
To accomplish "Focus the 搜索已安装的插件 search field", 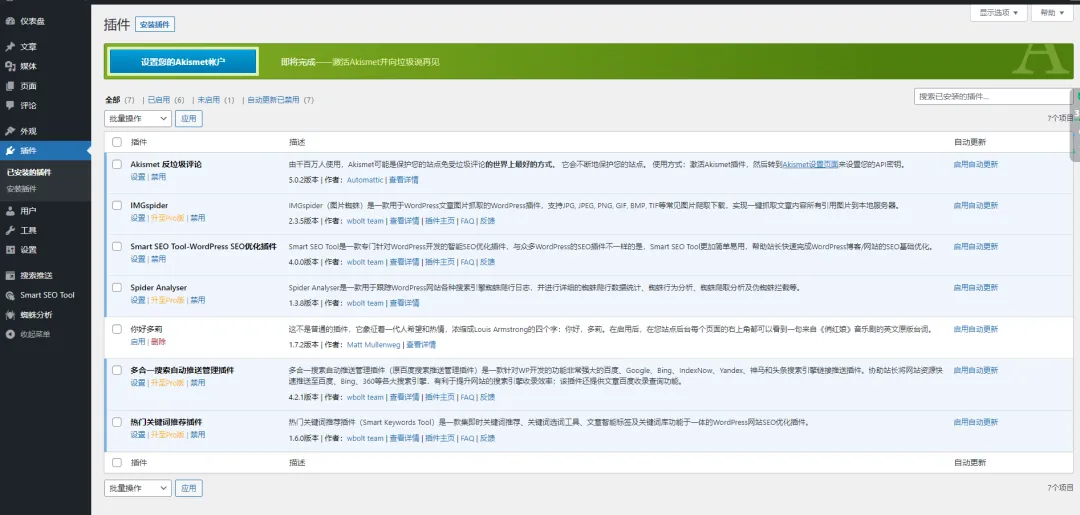I will 992,97.
